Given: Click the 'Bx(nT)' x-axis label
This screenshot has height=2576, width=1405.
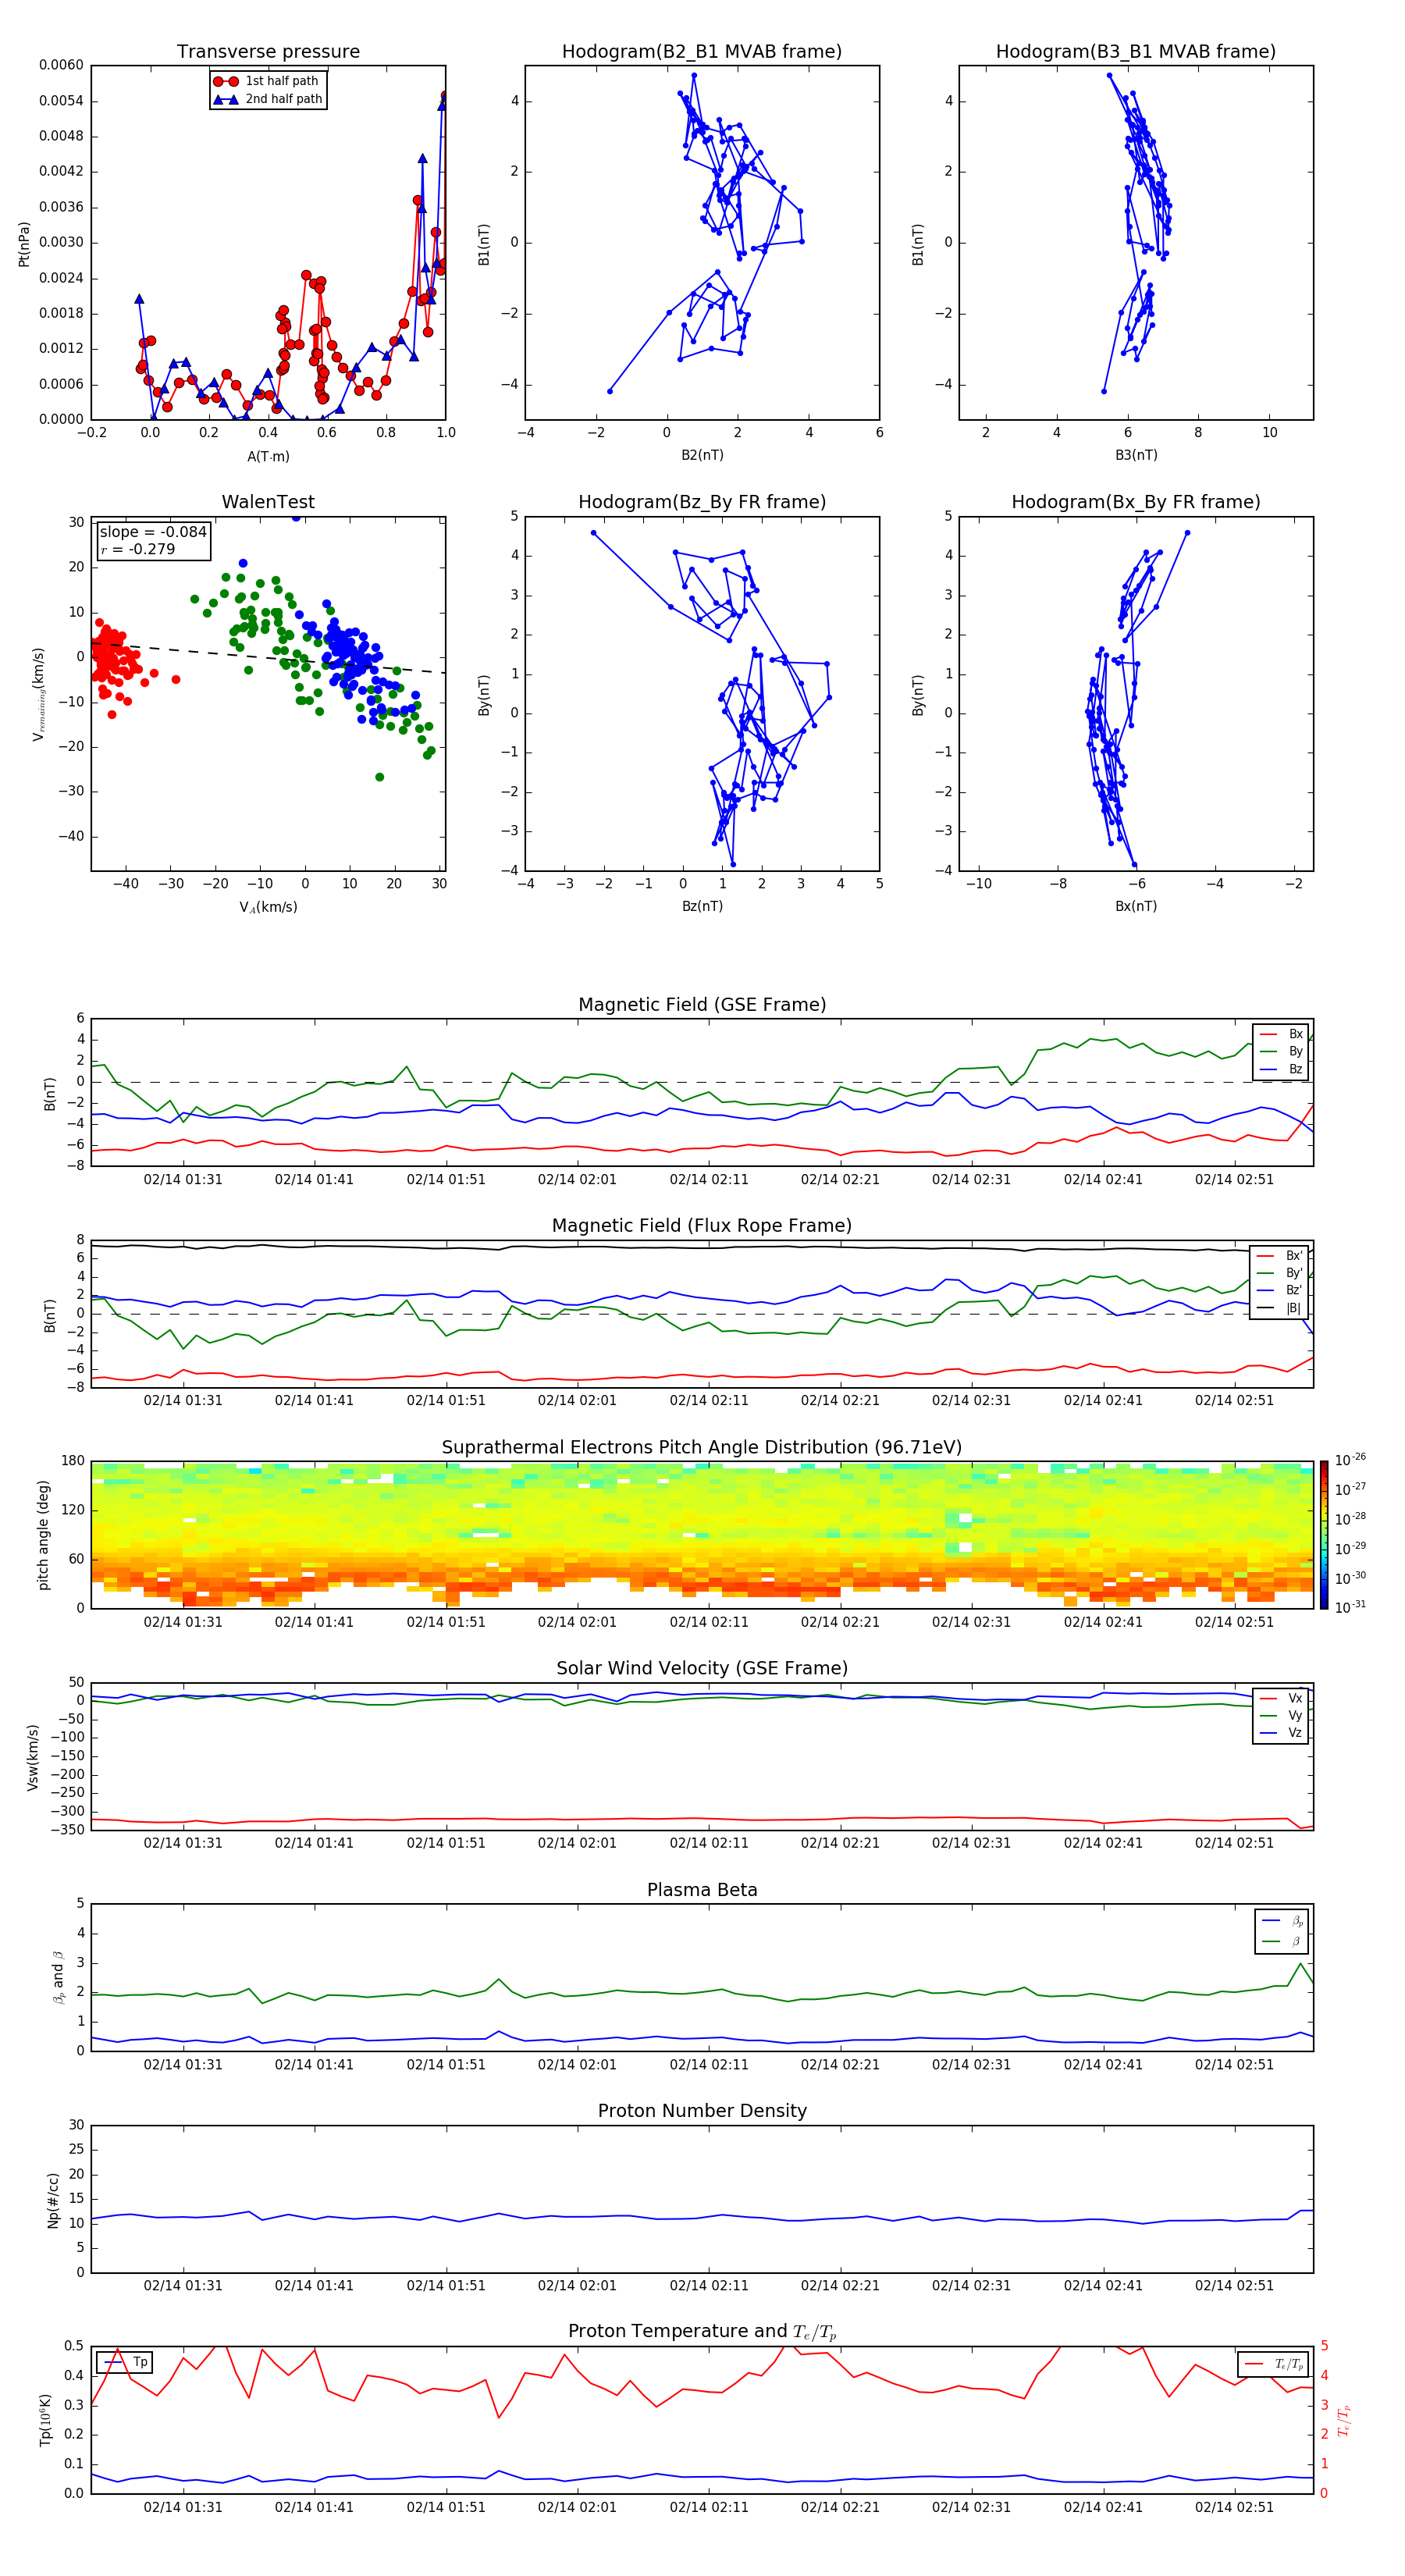Looking at the screenshot, I should (1136, 906).
